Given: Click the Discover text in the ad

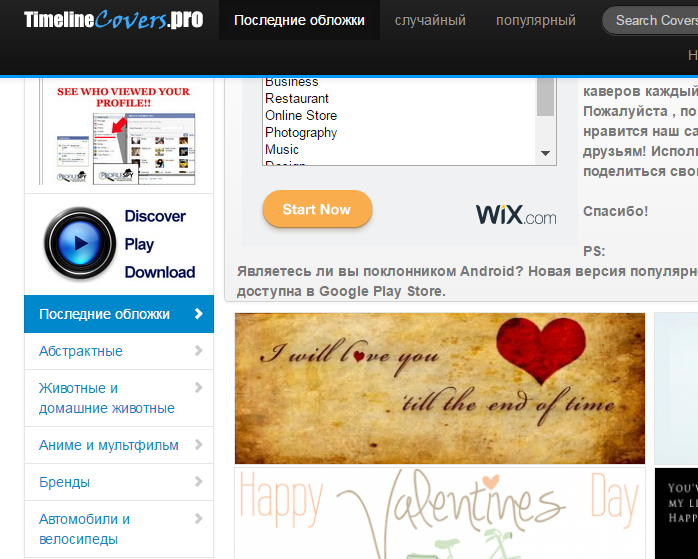Looking at the screenshot, I should pyautogui.click(x=155, y=216).
